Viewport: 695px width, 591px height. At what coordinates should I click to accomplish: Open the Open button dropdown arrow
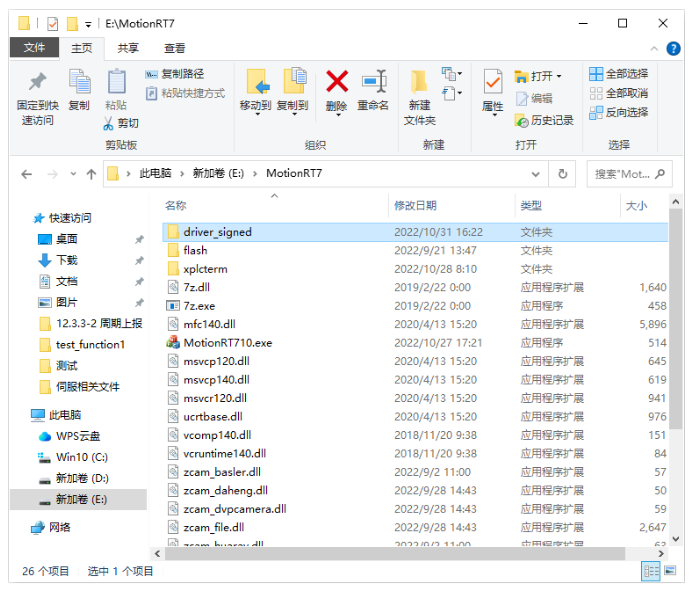click(x=559, y=76)
